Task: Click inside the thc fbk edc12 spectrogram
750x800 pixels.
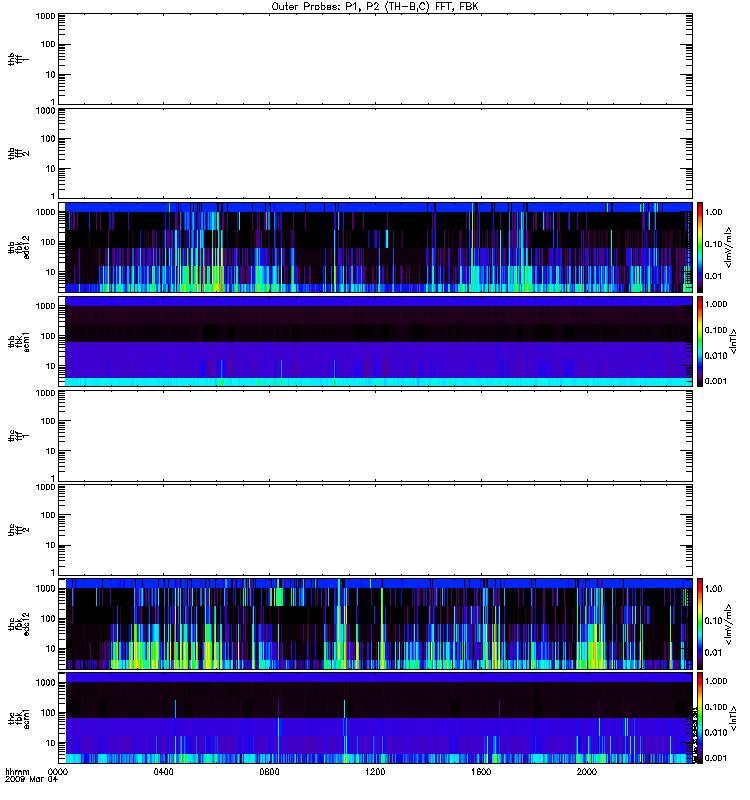Action: click(x=379, y=624)
